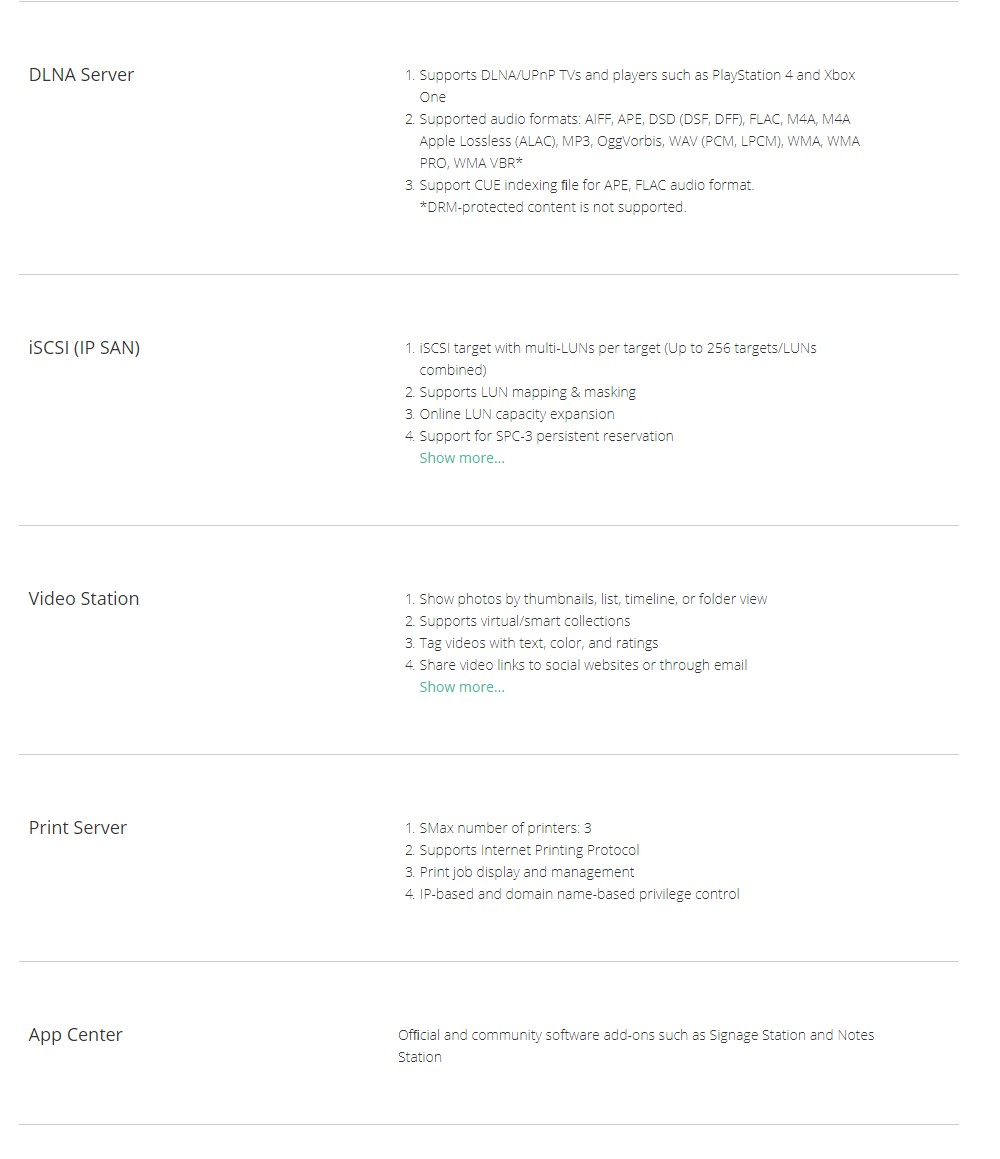This screenshot has width=1000, height=1159.
Task: Expand iSCSI section with Show more link
Action: click(x=461, y=458)
